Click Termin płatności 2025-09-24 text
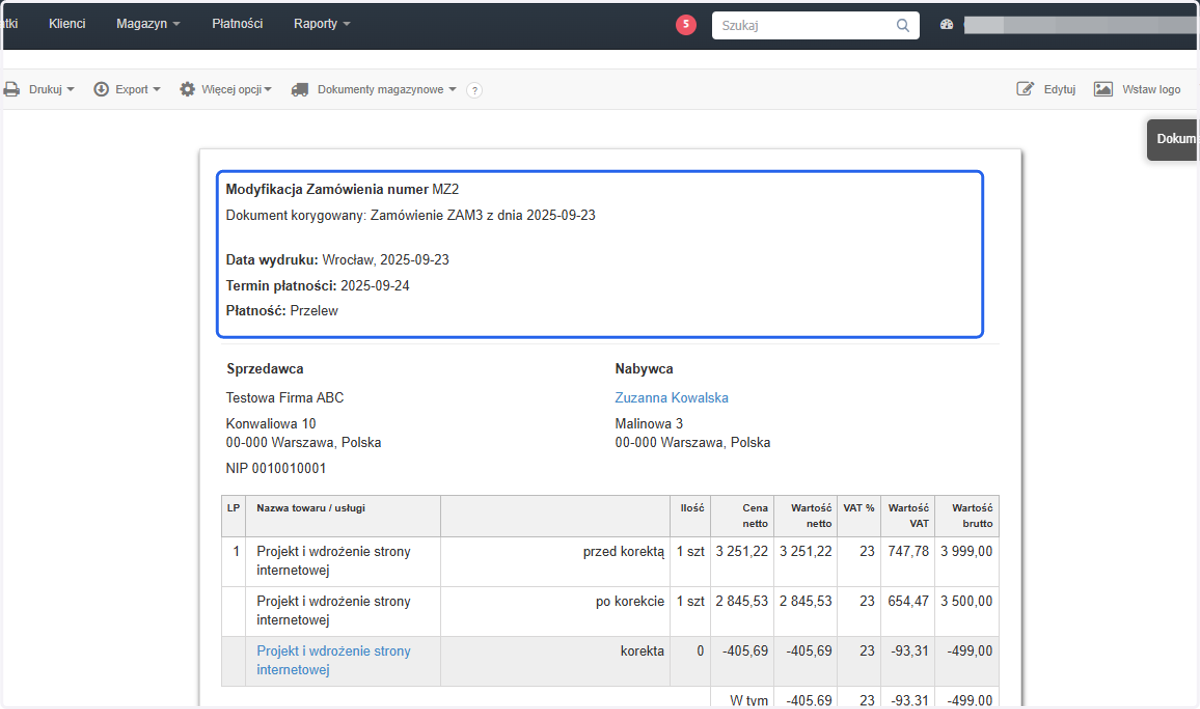 click(318, 286)
